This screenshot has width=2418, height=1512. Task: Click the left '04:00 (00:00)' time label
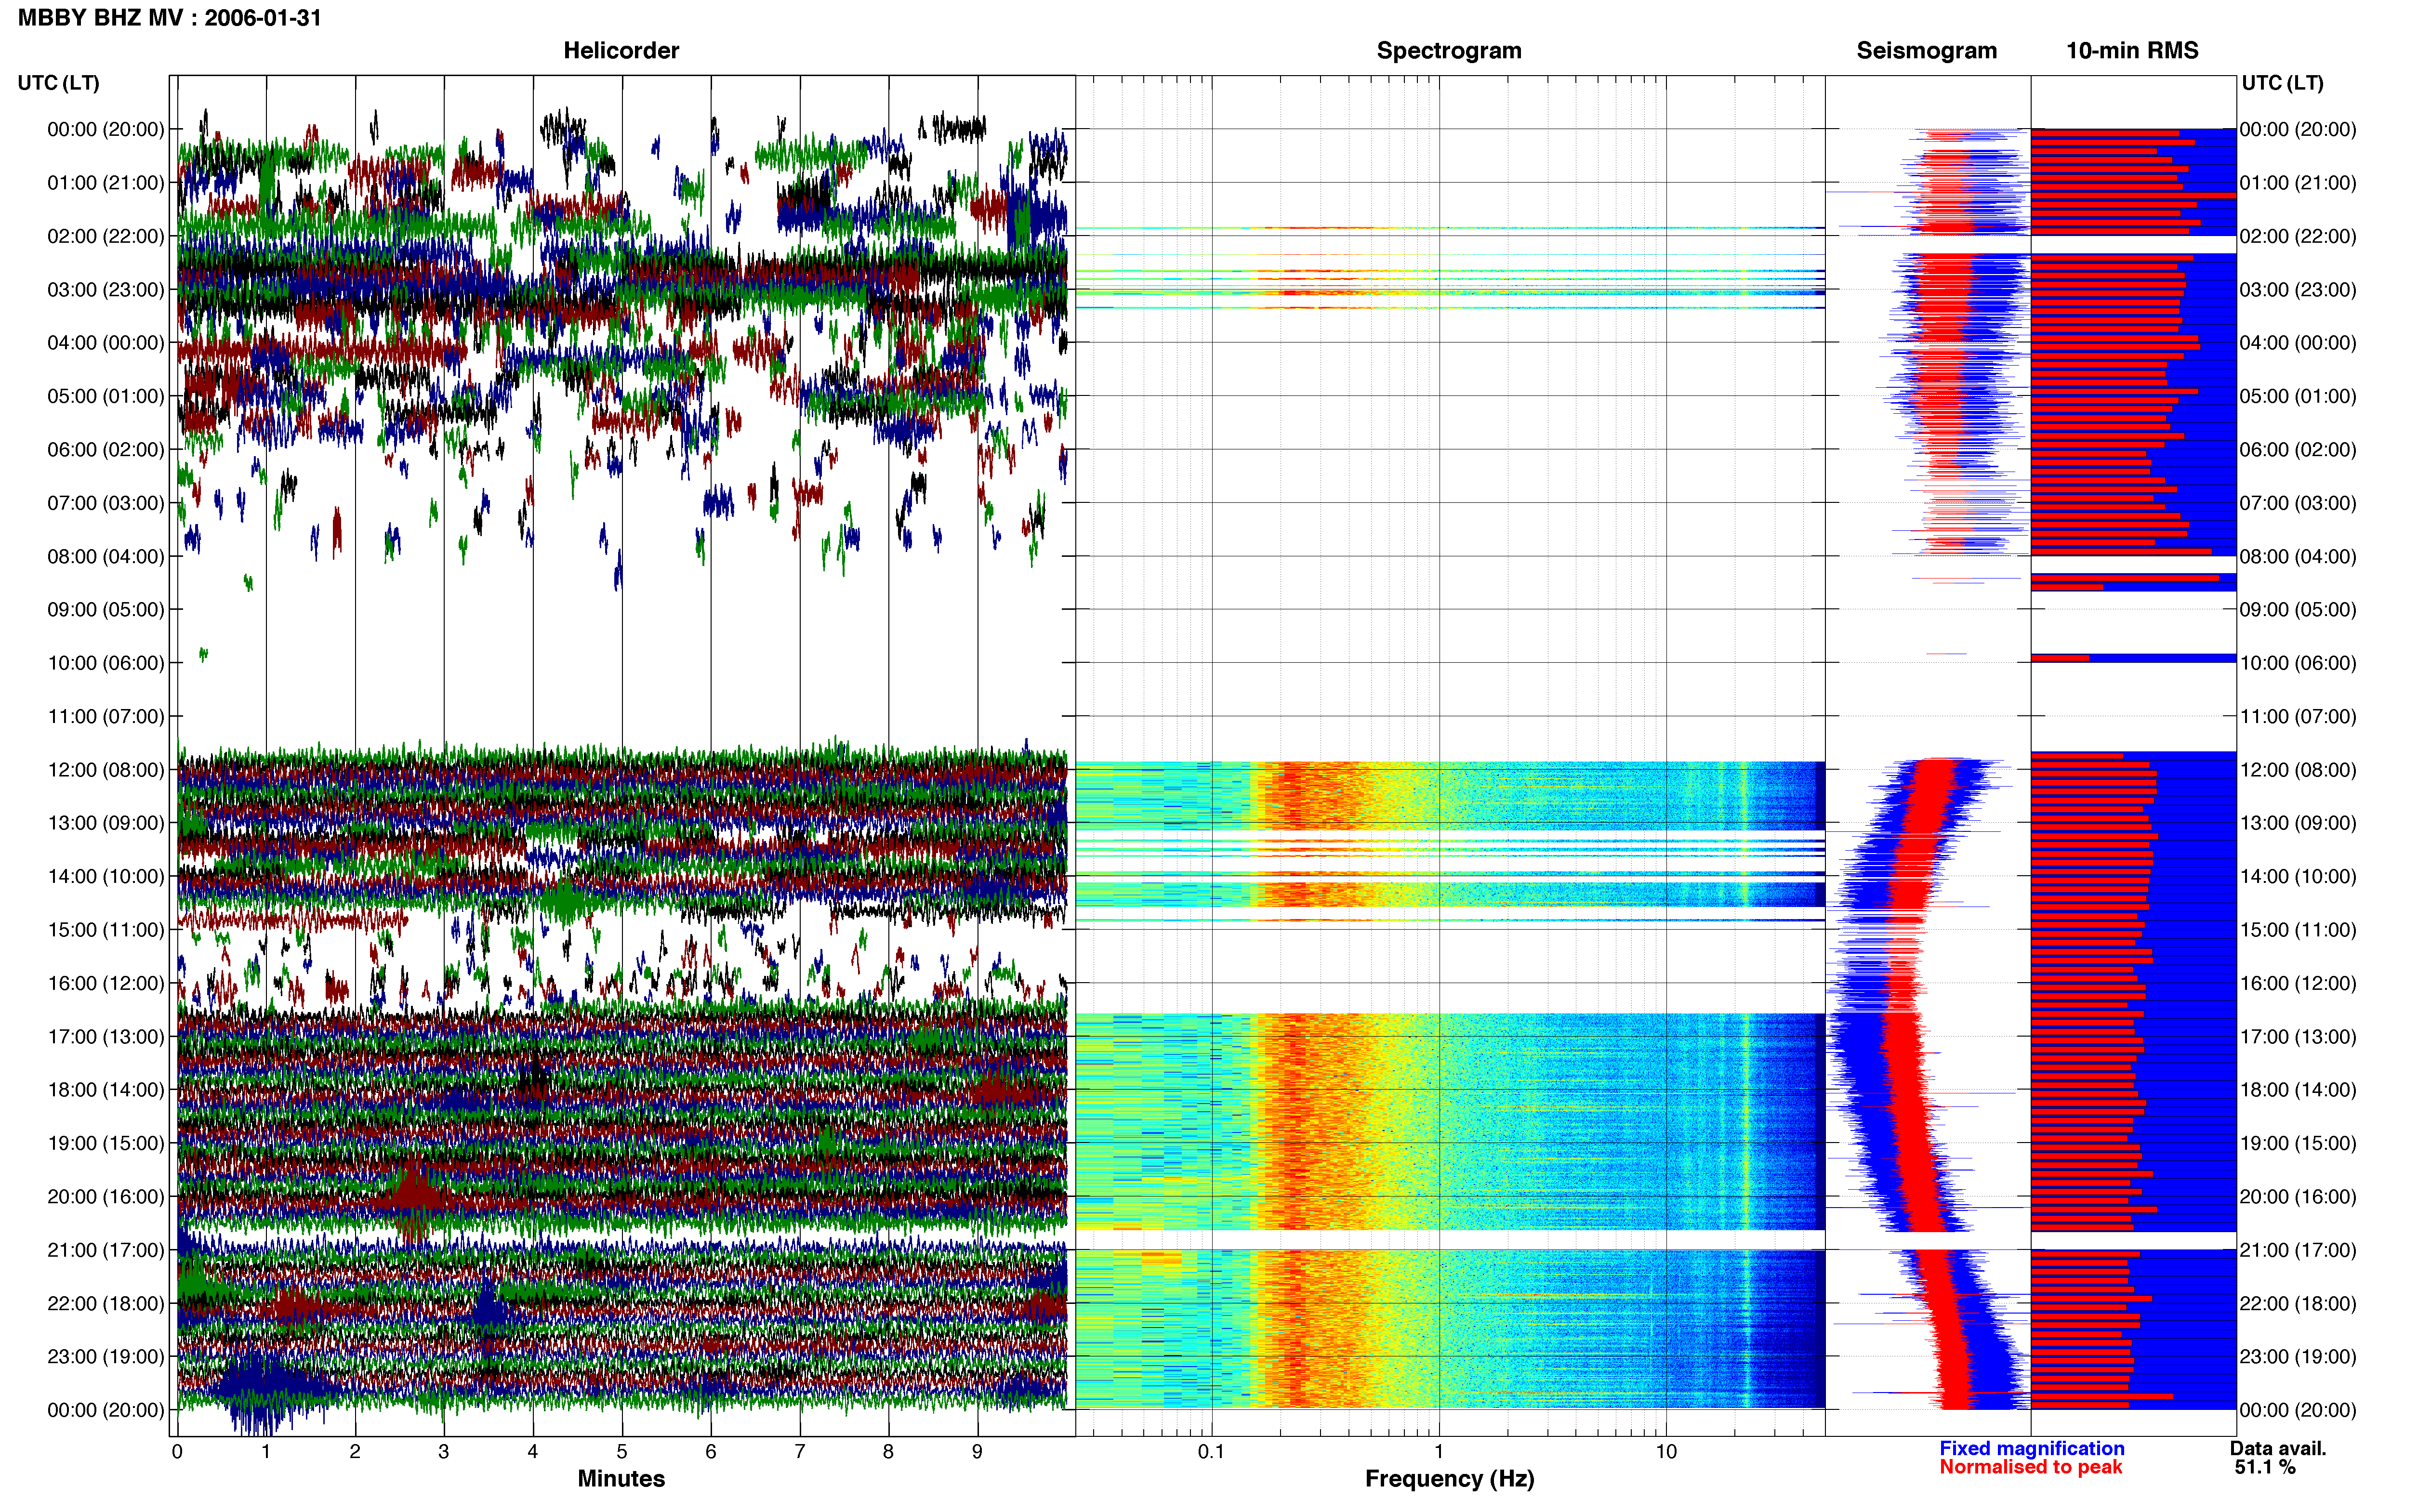pos(106,343)
